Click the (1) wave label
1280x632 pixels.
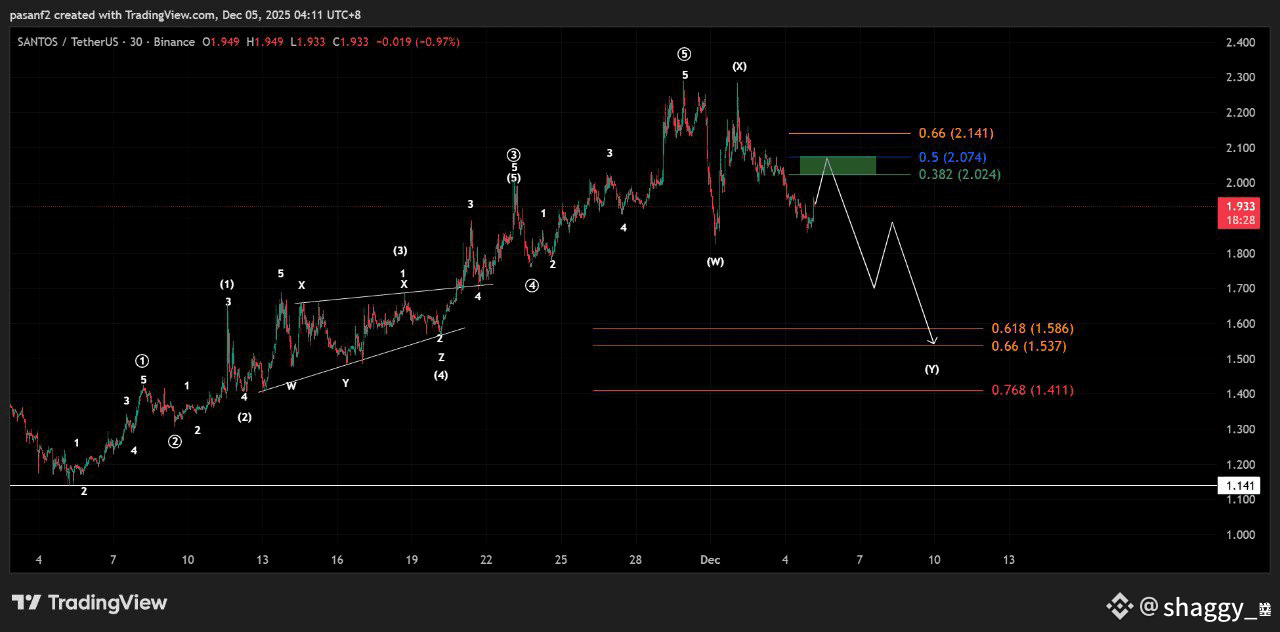click(227, 284)
